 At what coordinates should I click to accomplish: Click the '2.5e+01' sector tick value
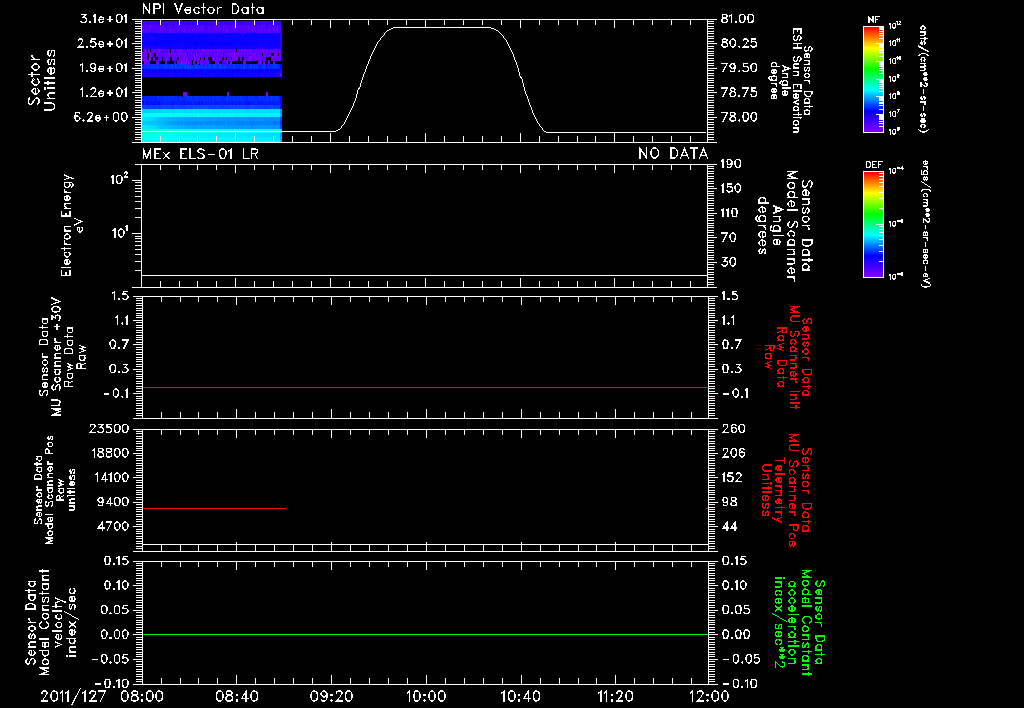pos(103,43)
